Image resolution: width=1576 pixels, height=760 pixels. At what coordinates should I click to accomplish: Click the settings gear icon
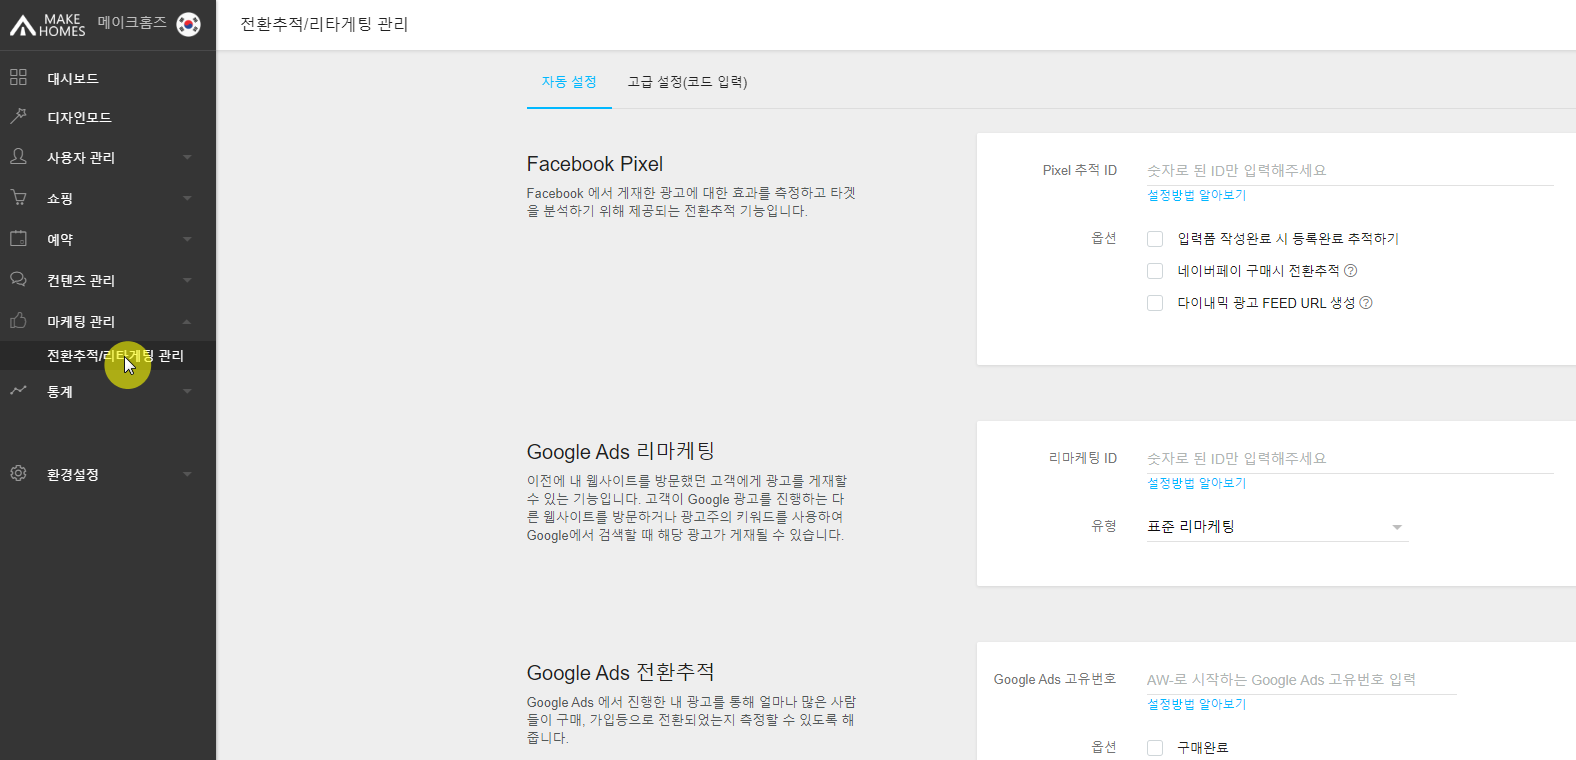tap(18, 473)
